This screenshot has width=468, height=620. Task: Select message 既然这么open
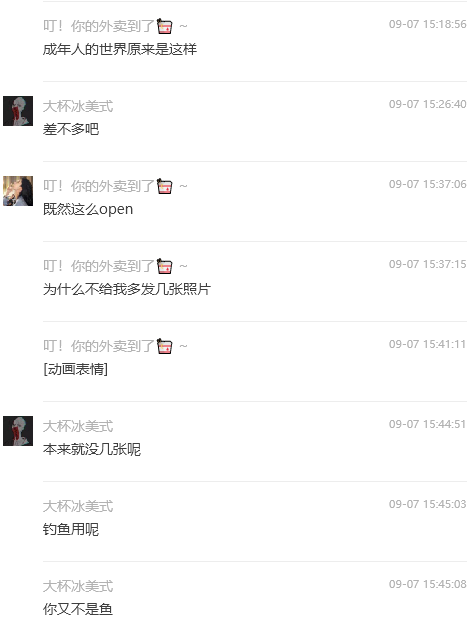coord(88,209)
